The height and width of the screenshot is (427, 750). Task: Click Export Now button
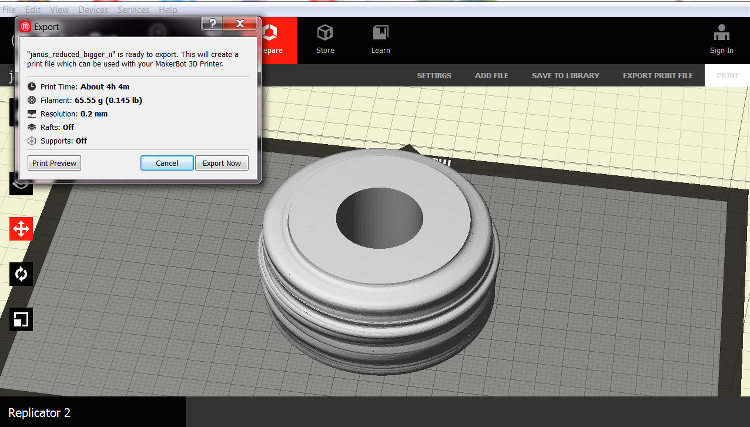tap(221, 163)
